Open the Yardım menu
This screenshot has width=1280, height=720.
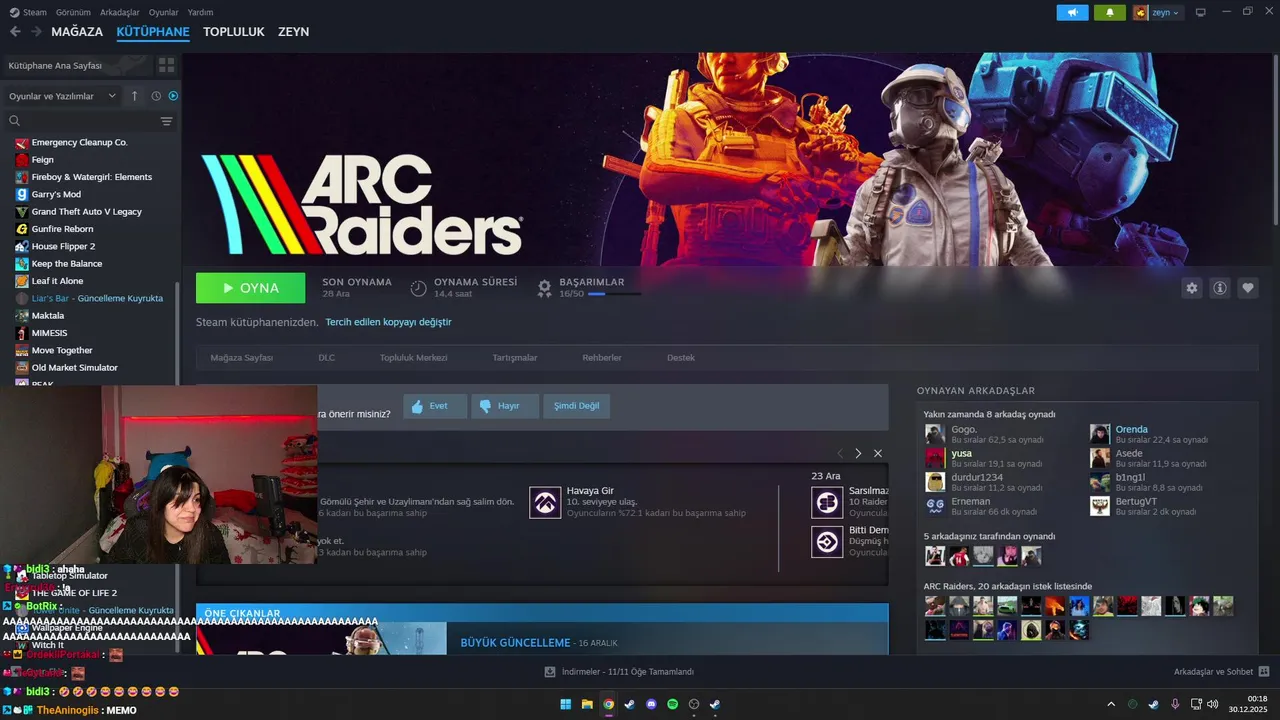200,12
